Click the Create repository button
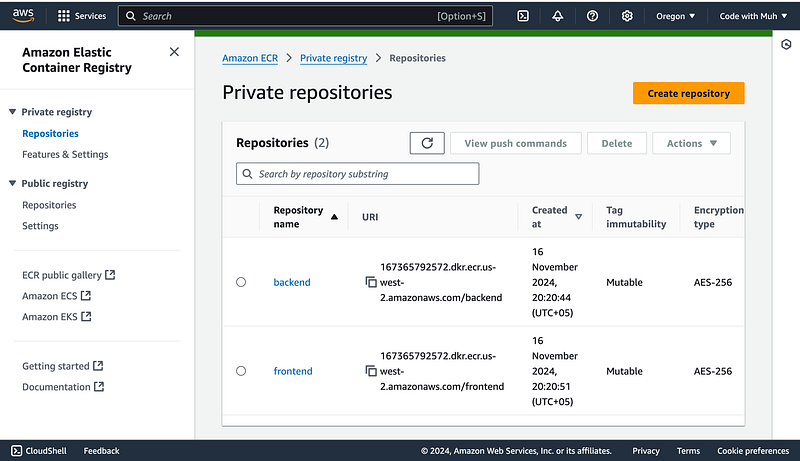The width and height of the screenshot is (800, 461). pyautogui.click(x=688, y=93)
